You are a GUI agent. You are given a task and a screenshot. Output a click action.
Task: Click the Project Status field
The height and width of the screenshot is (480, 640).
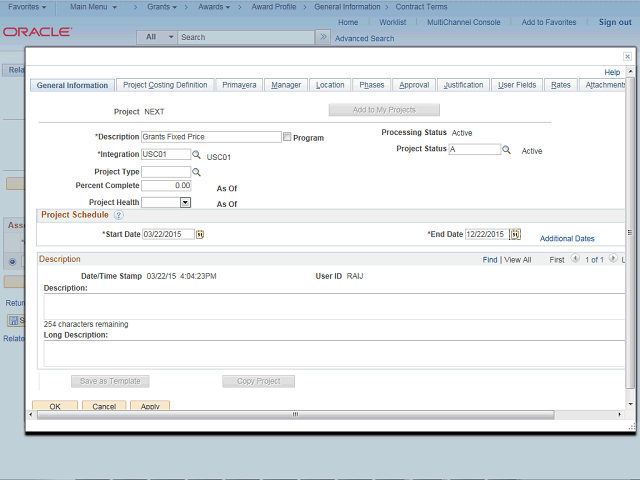click(x=474, y=149)
